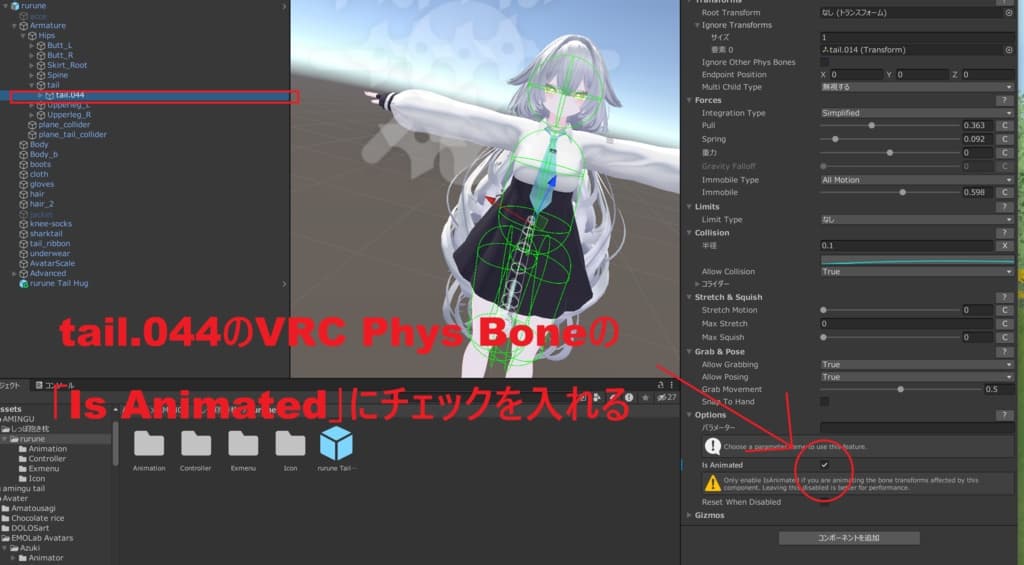Toggle the Is Animated checkbox
This screenshot has height=565, width=1024.
click(824, 465)
